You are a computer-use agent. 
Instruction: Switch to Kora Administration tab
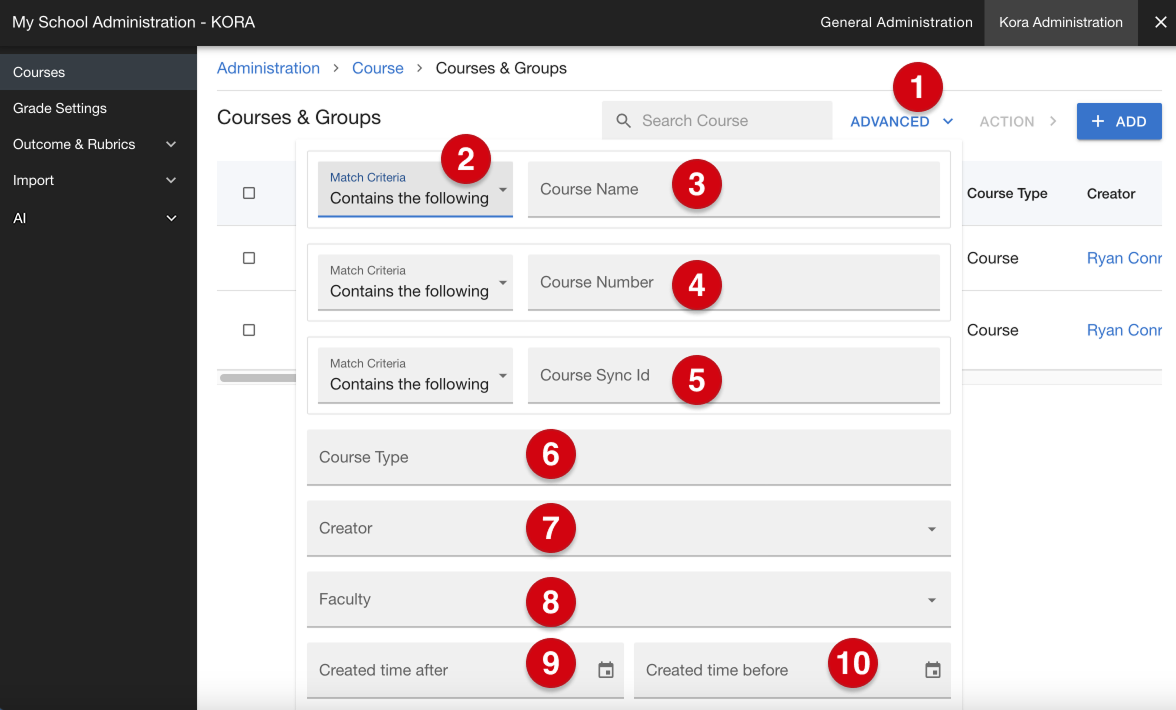click(x=1060, y=22)
